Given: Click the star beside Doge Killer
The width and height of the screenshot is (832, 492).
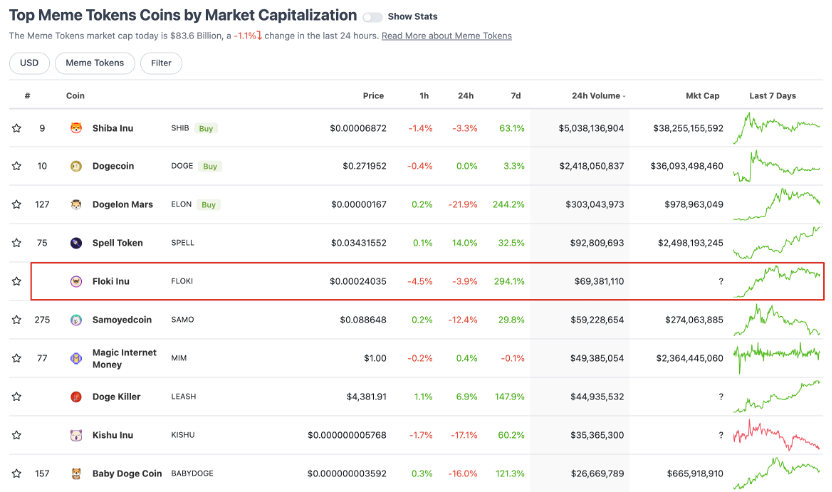Looking at the screenshot, I should point(16,396).
